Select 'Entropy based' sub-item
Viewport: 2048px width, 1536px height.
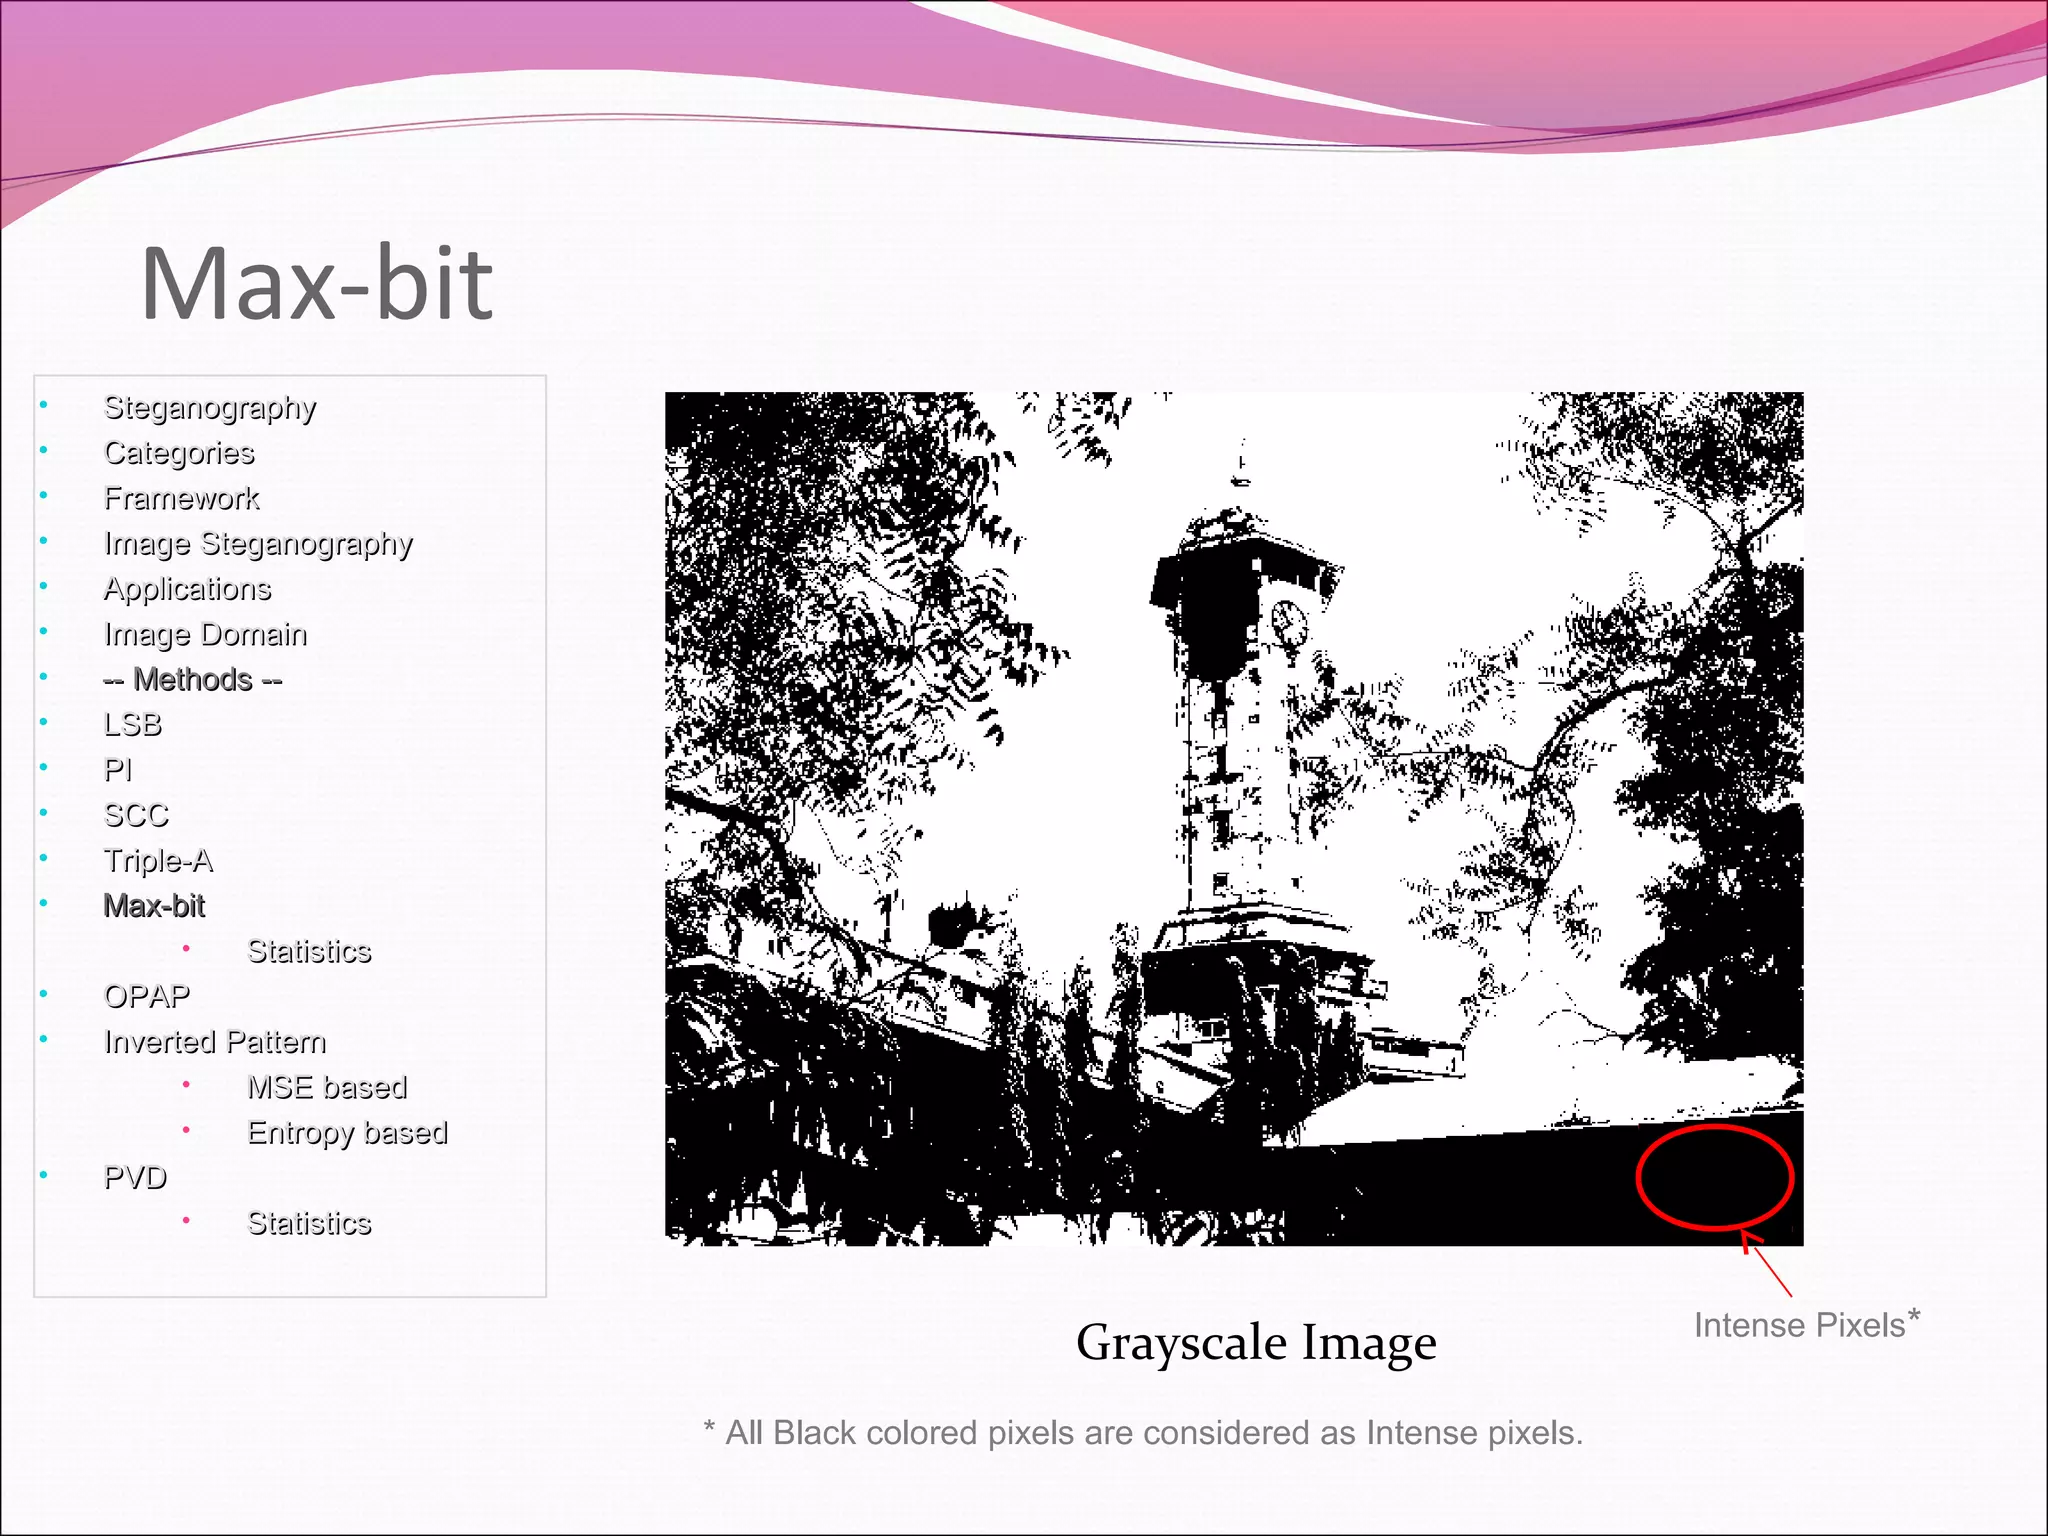[348, 1133]
